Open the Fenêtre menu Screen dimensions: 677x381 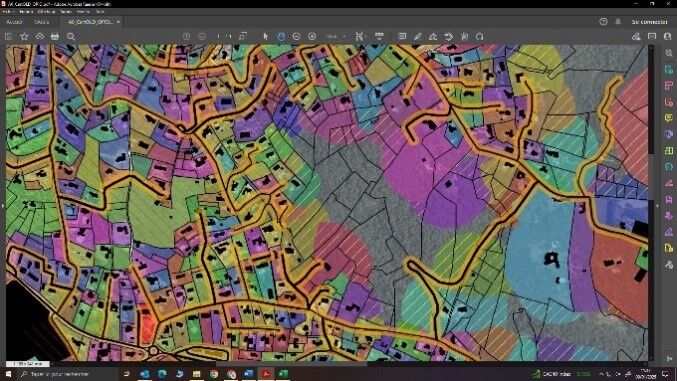(x=83, y=12)
